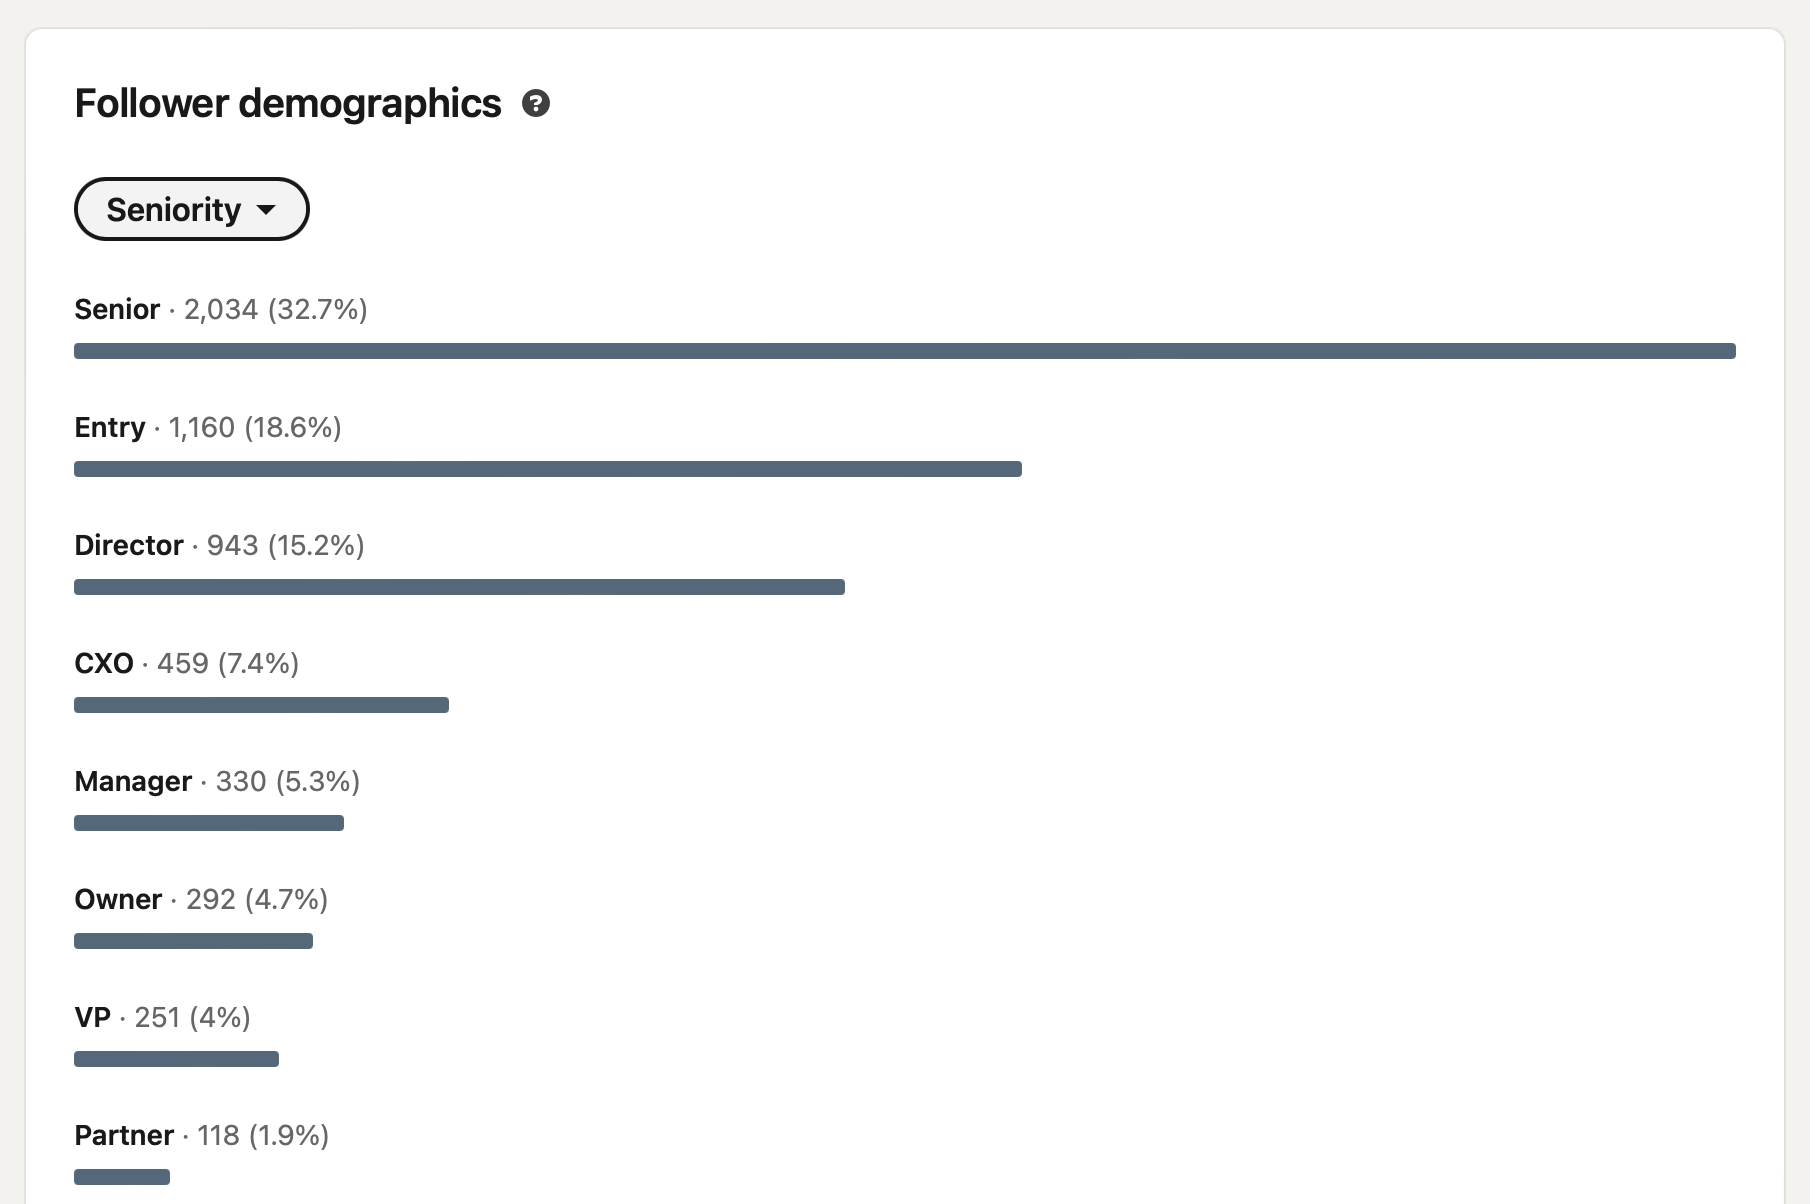Click the Director follower count label
Screen dimensions: 1810x1204
pos(219,546)
